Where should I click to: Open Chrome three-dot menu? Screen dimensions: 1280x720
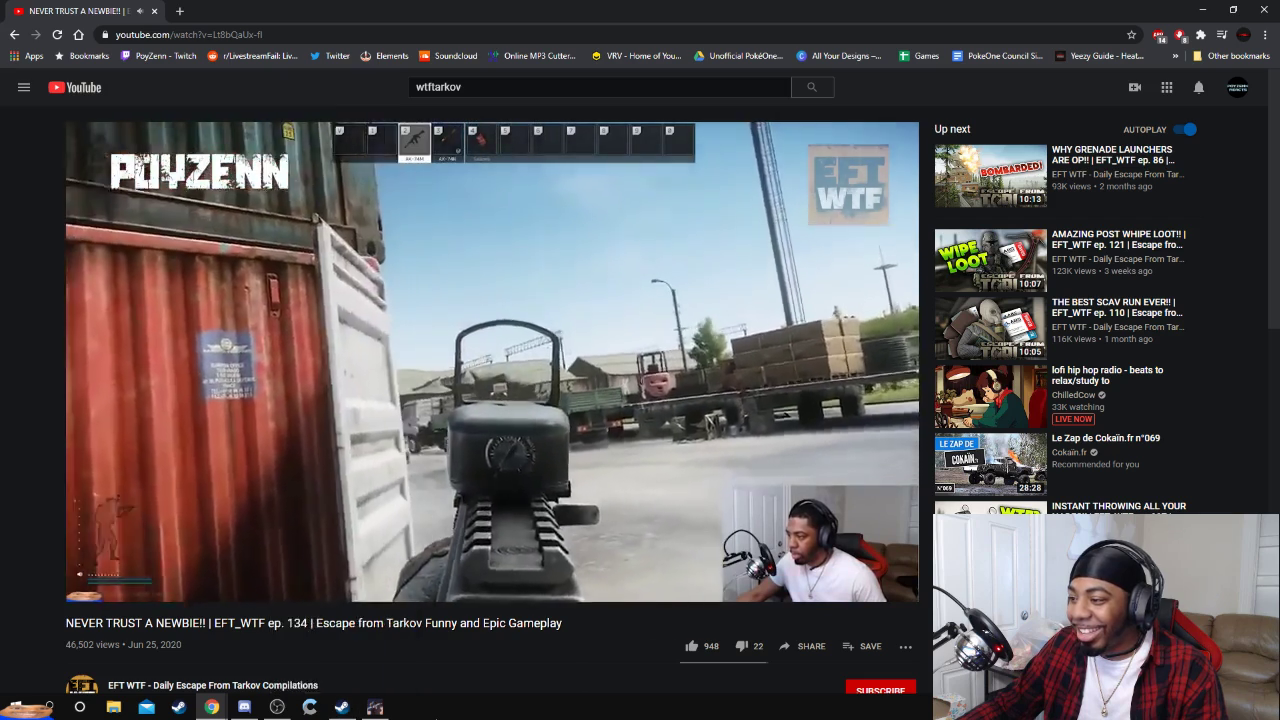tap(1265, 34)
